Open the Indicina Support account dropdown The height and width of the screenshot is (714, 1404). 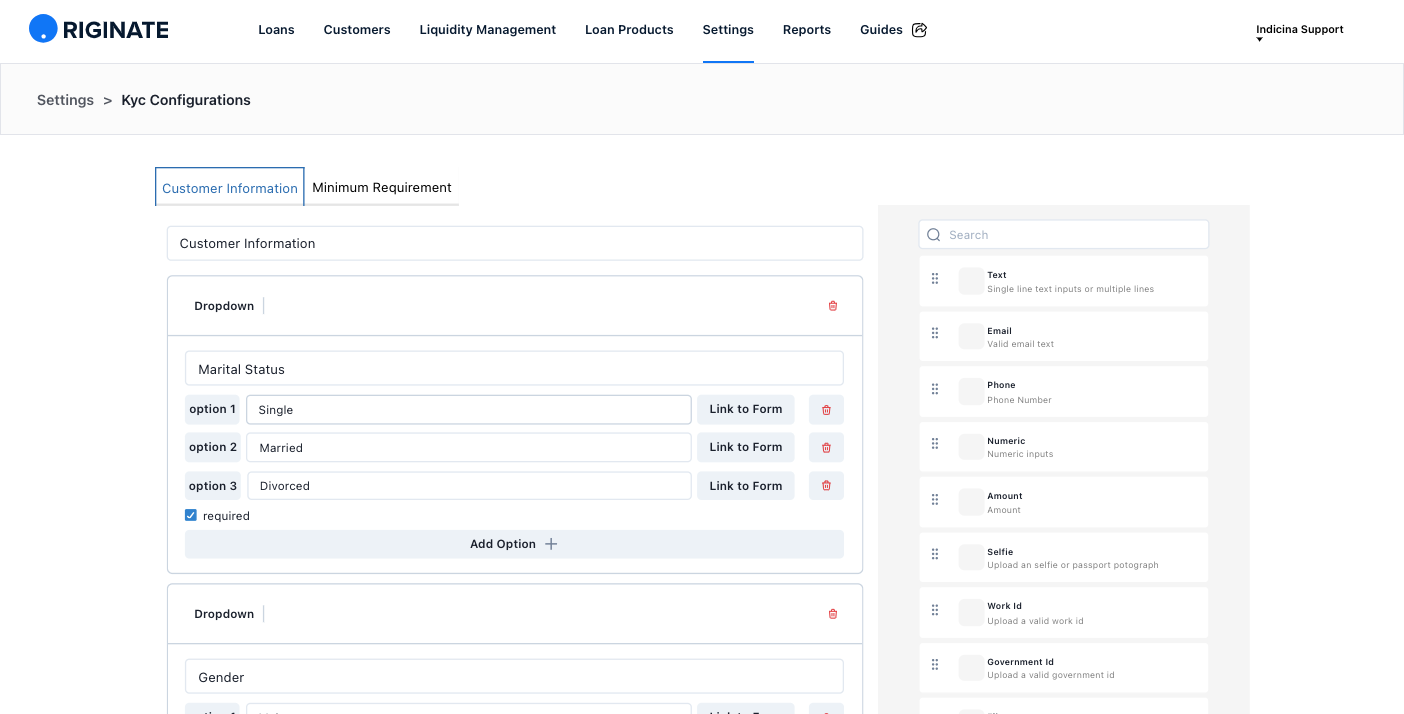click(1299, 32)
